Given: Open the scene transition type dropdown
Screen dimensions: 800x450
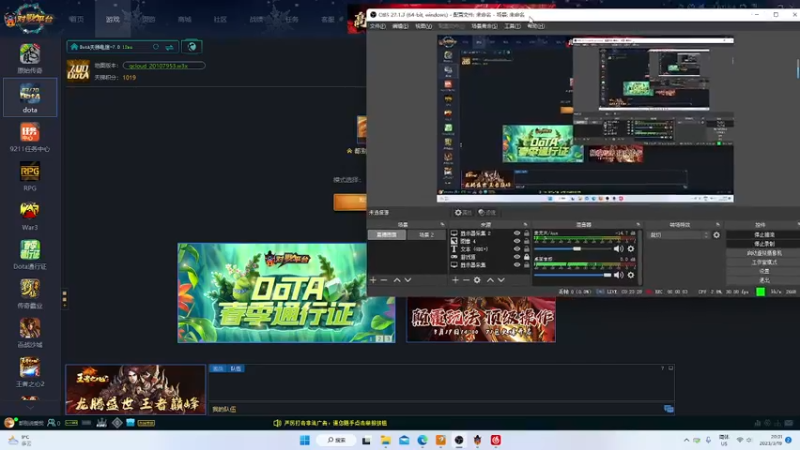Looking at the screenshot, I should [x=678, y=235].
